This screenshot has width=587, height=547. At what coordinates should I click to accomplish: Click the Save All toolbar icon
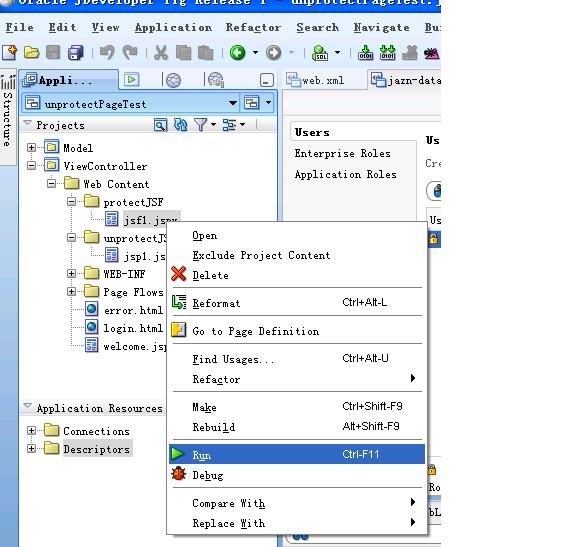[x=76, y=52]
